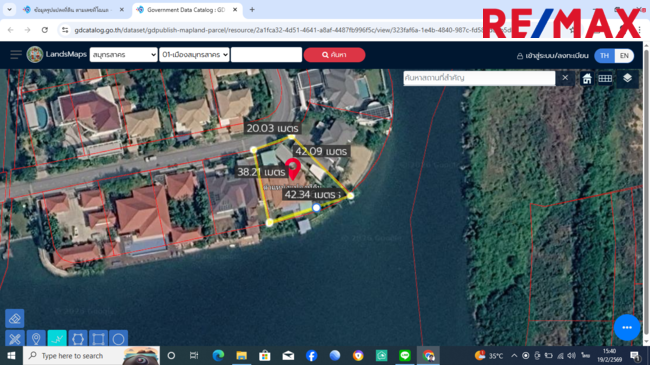This screenshot has width=650, height=365.
Task: Click the crossed pencil and ruler tool
Action: pyautogui.click(x=15, y=339)
